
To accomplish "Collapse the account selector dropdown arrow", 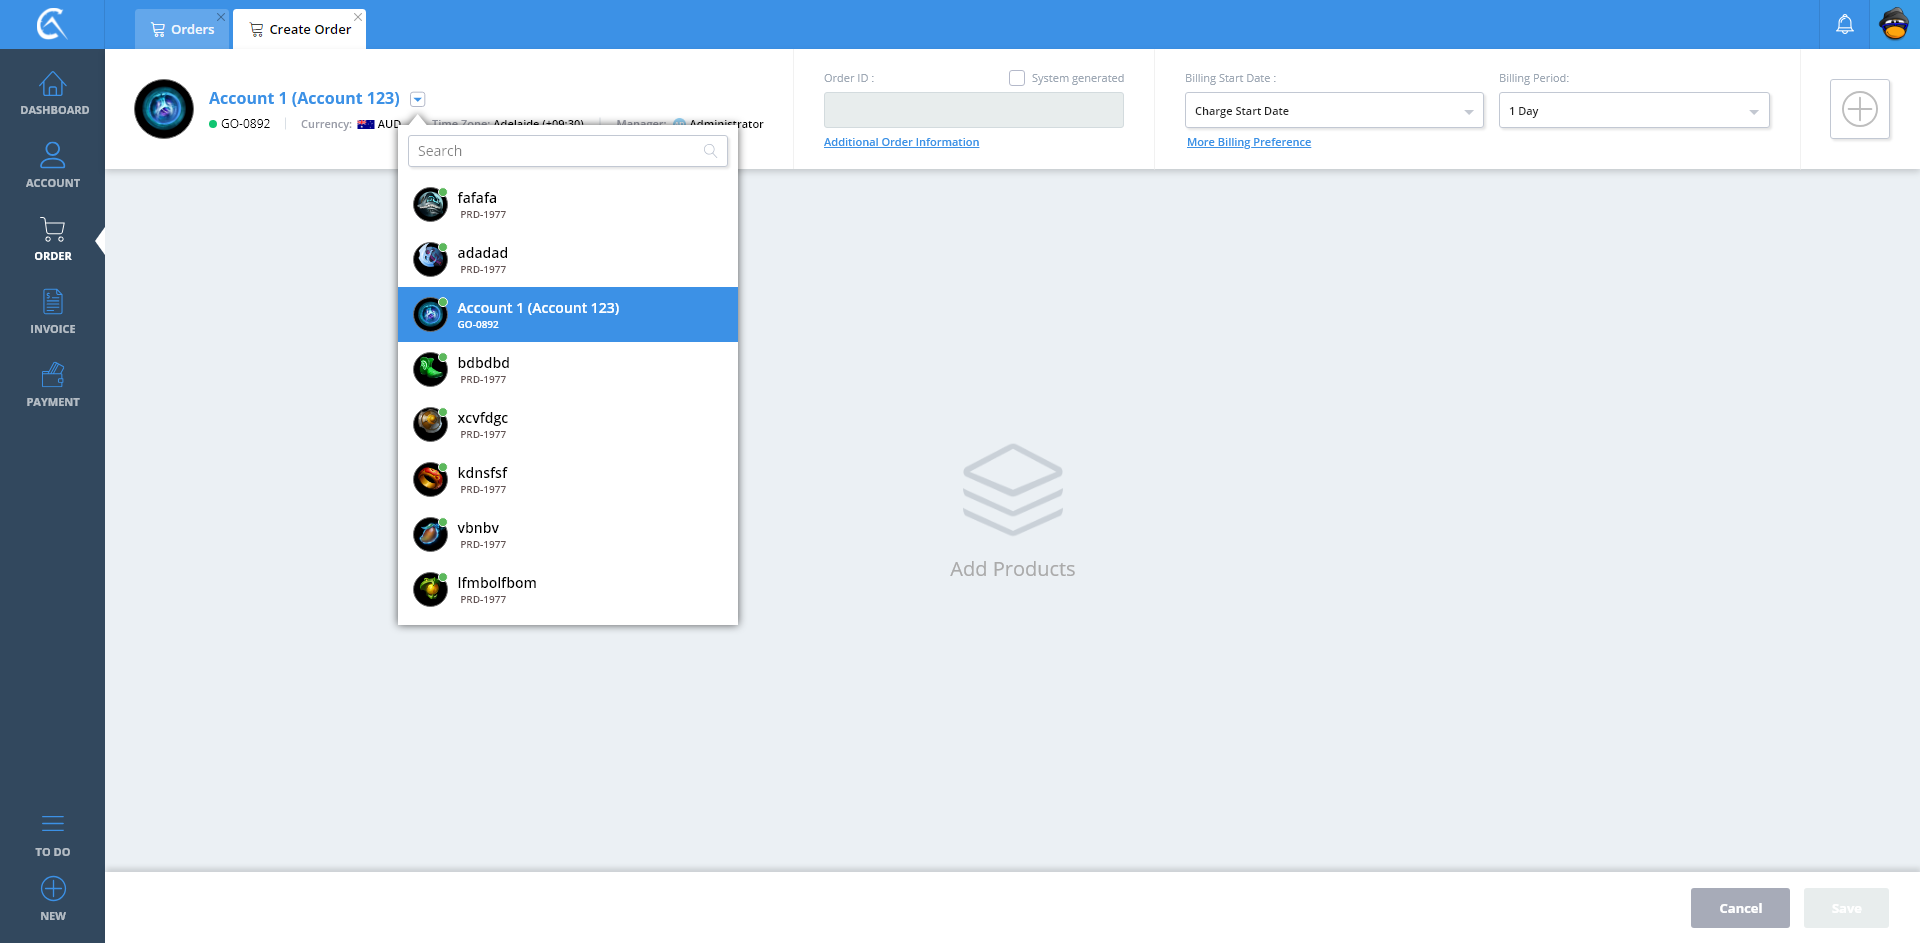I will 418,99.
